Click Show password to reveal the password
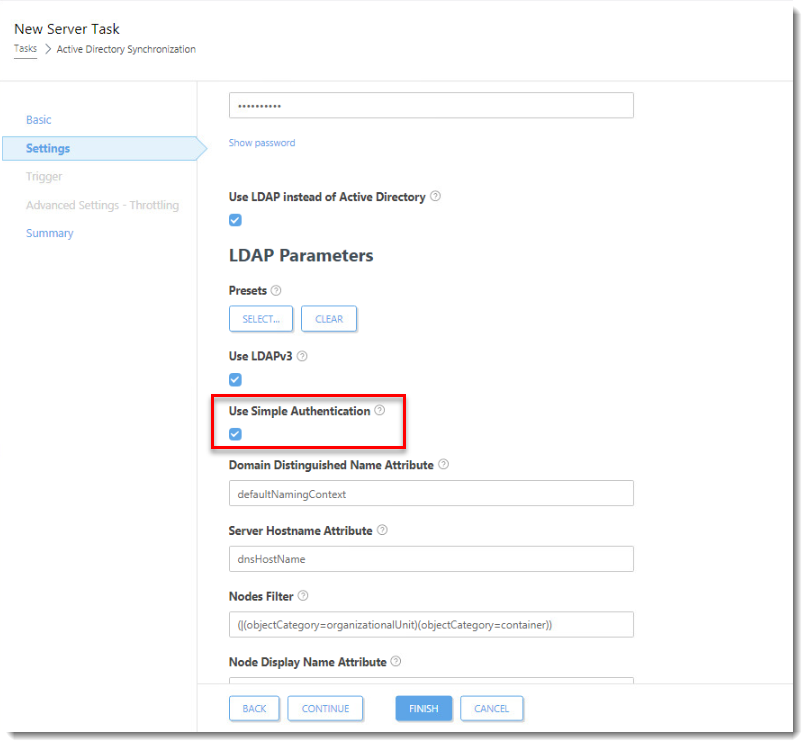Viewport: 808px width, 747px height. pos(261,142)
